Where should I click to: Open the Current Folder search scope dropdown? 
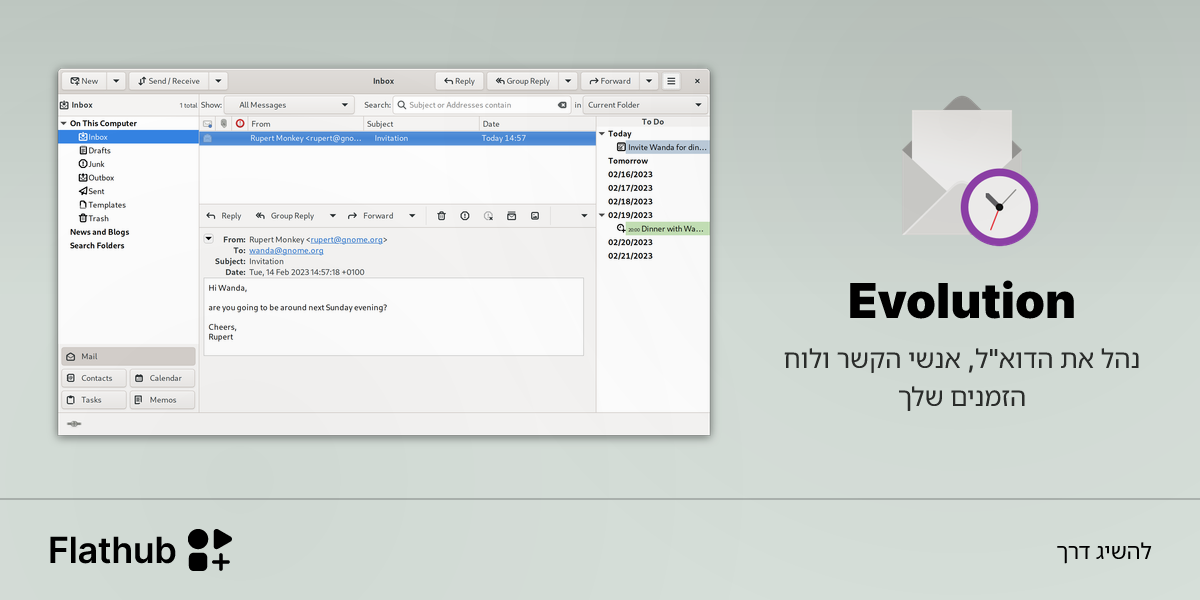645,105
